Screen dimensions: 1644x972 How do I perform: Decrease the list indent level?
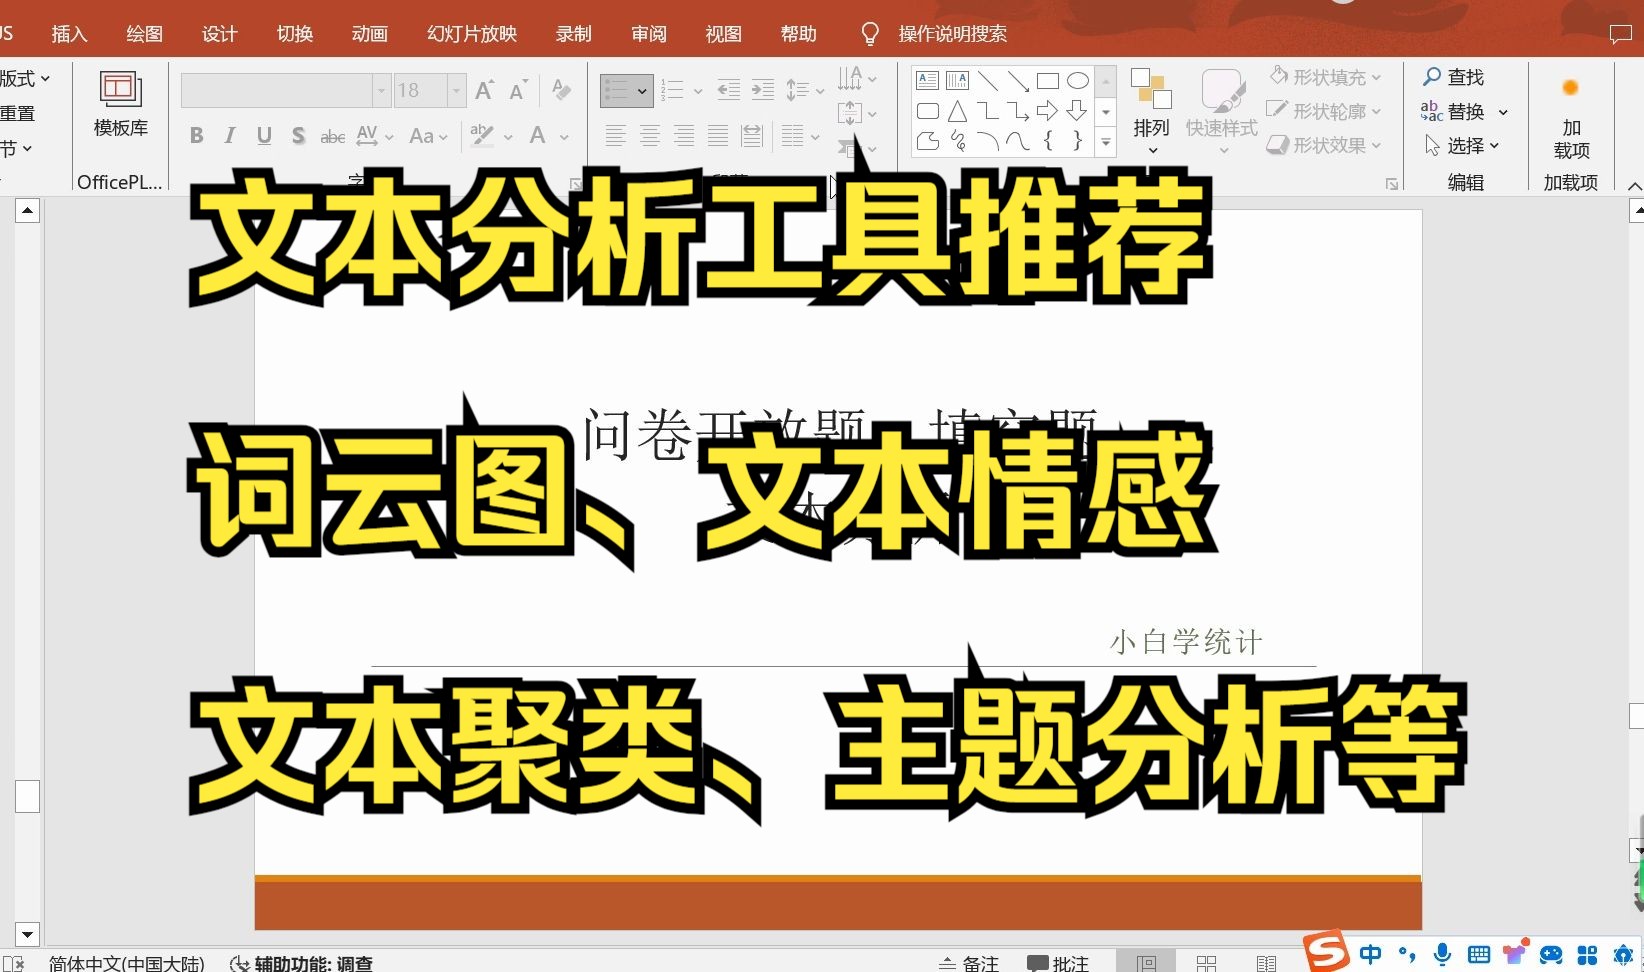point(729,90)
